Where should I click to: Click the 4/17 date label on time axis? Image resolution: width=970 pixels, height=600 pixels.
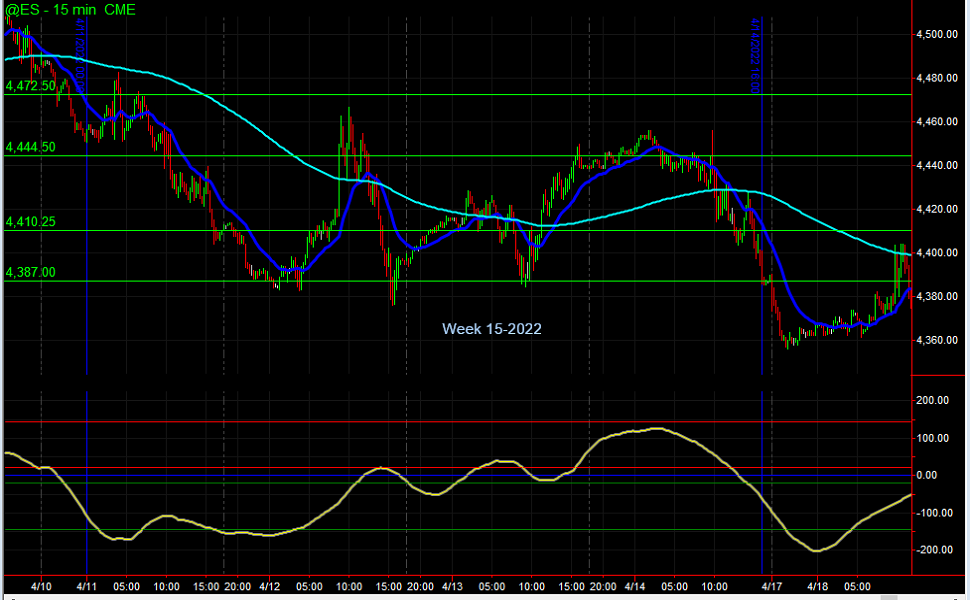(x=771, y=586)
